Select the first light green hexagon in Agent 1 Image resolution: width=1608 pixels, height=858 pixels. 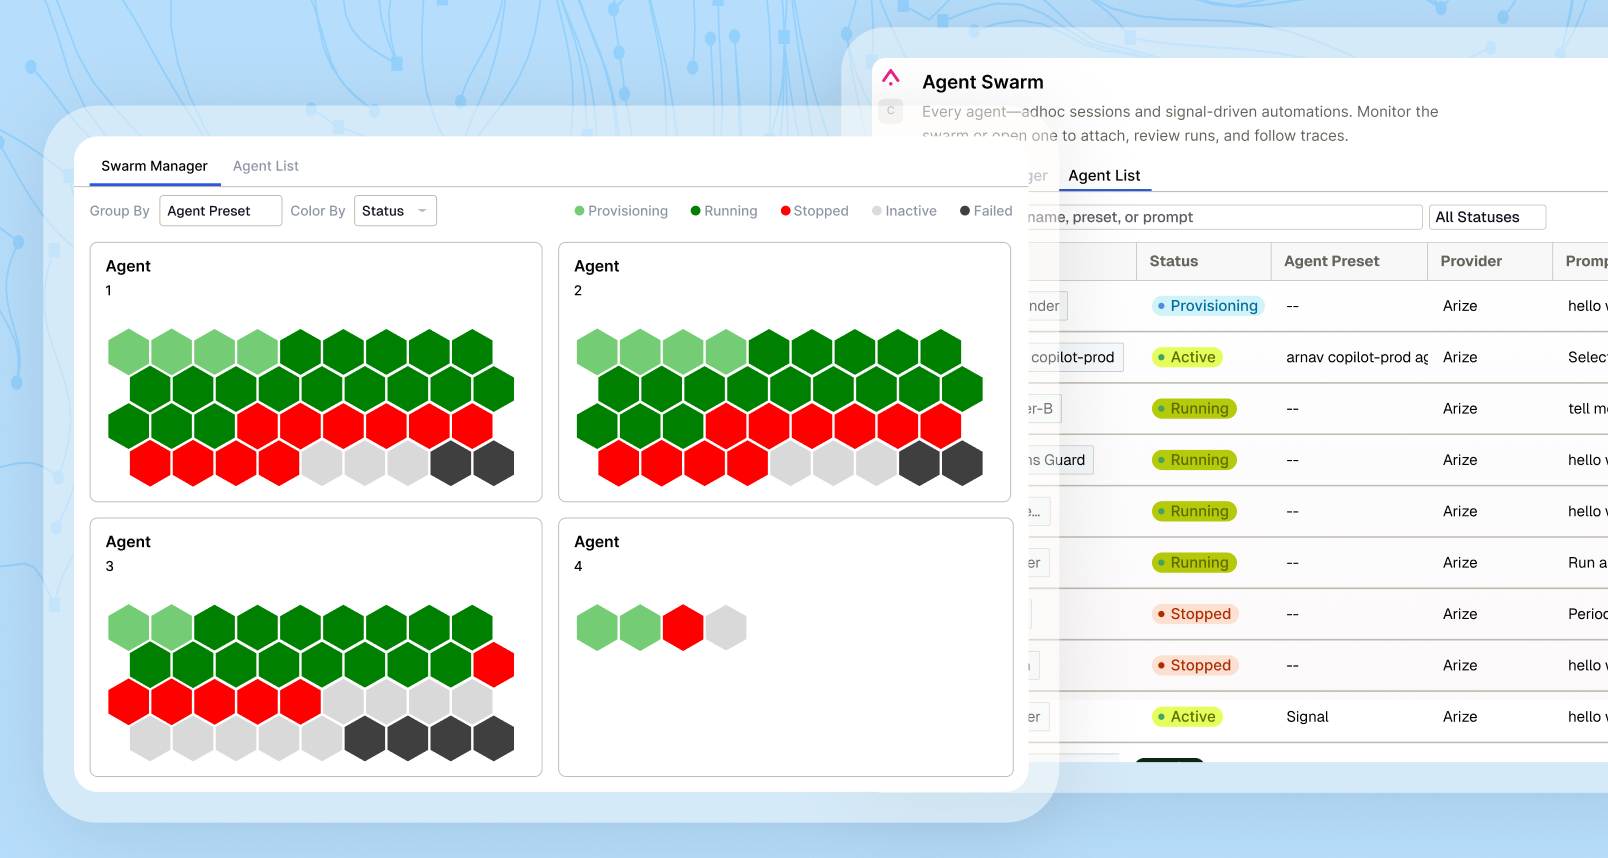point(129,352)
